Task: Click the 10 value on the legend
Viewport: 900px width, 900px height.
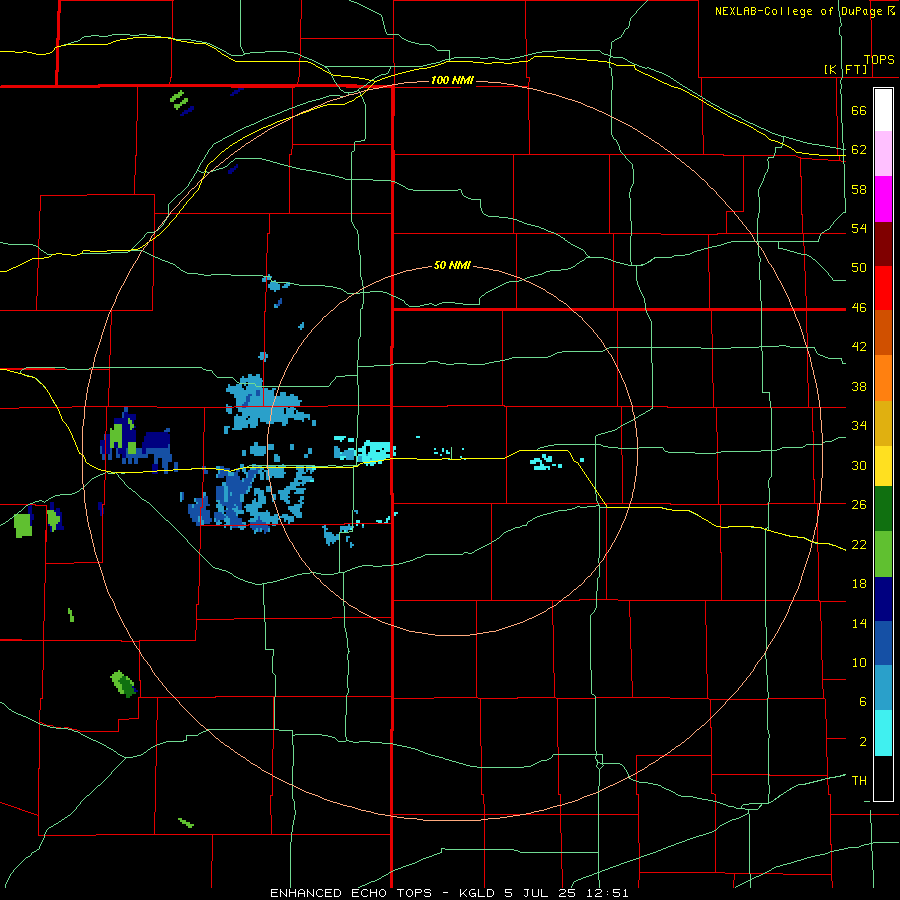Action: [x=859, y=662]
